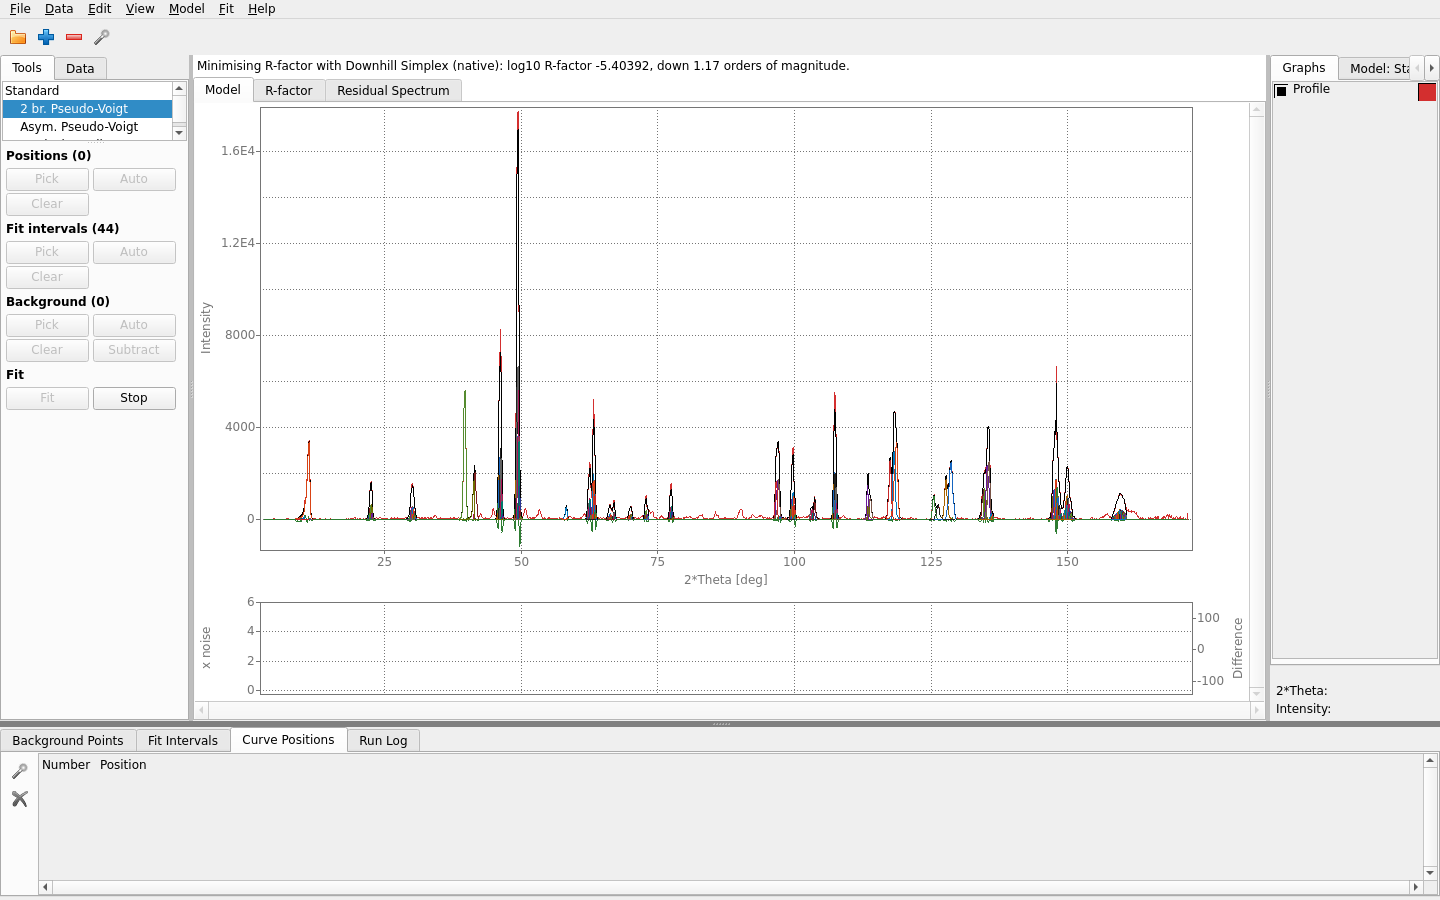
Task: Select 2 br. Pseudo-Voigt model
Action: coord(87,109)
